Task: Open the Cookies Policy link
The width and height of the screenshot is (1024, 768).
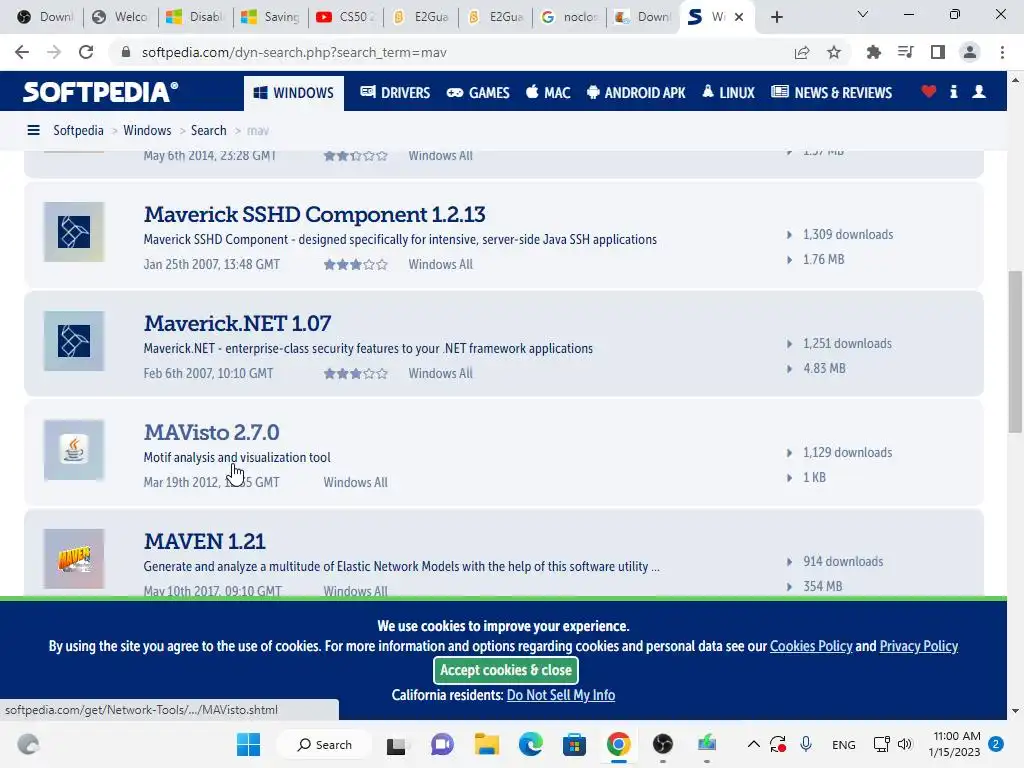Action: click(811, 646)
